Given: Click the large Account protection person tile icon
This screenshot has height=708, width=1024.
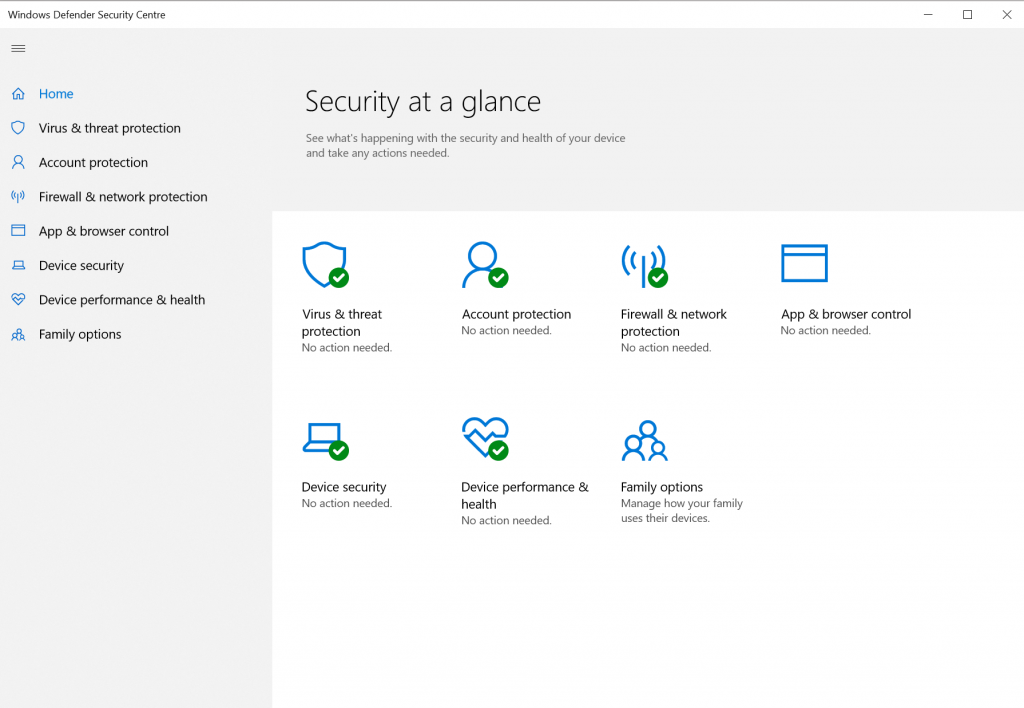Looking at the screenshot, I should coord(485,265).
